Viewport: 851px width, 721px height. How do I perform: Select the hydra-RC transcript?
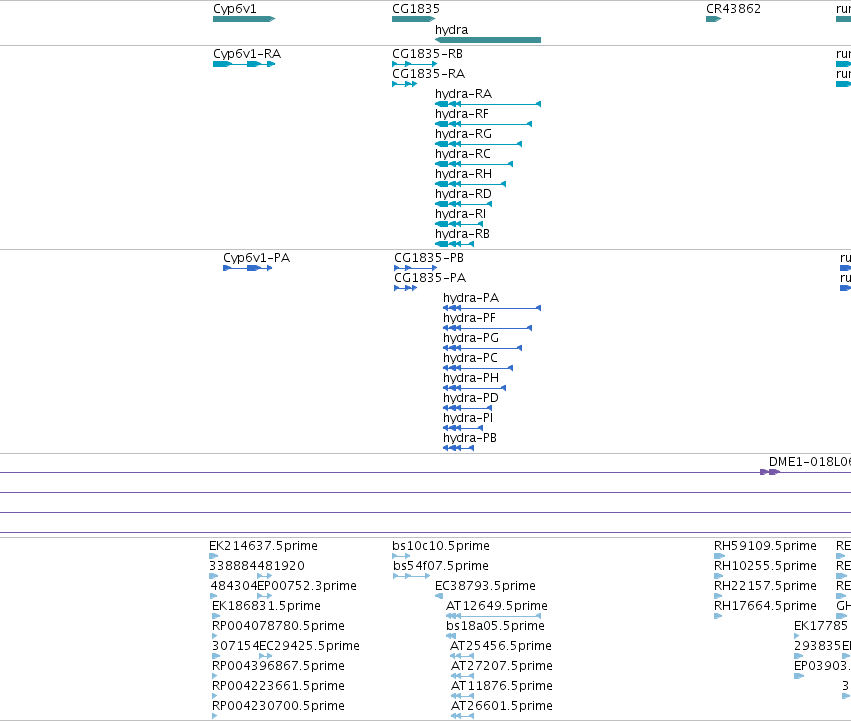[474, 164]
